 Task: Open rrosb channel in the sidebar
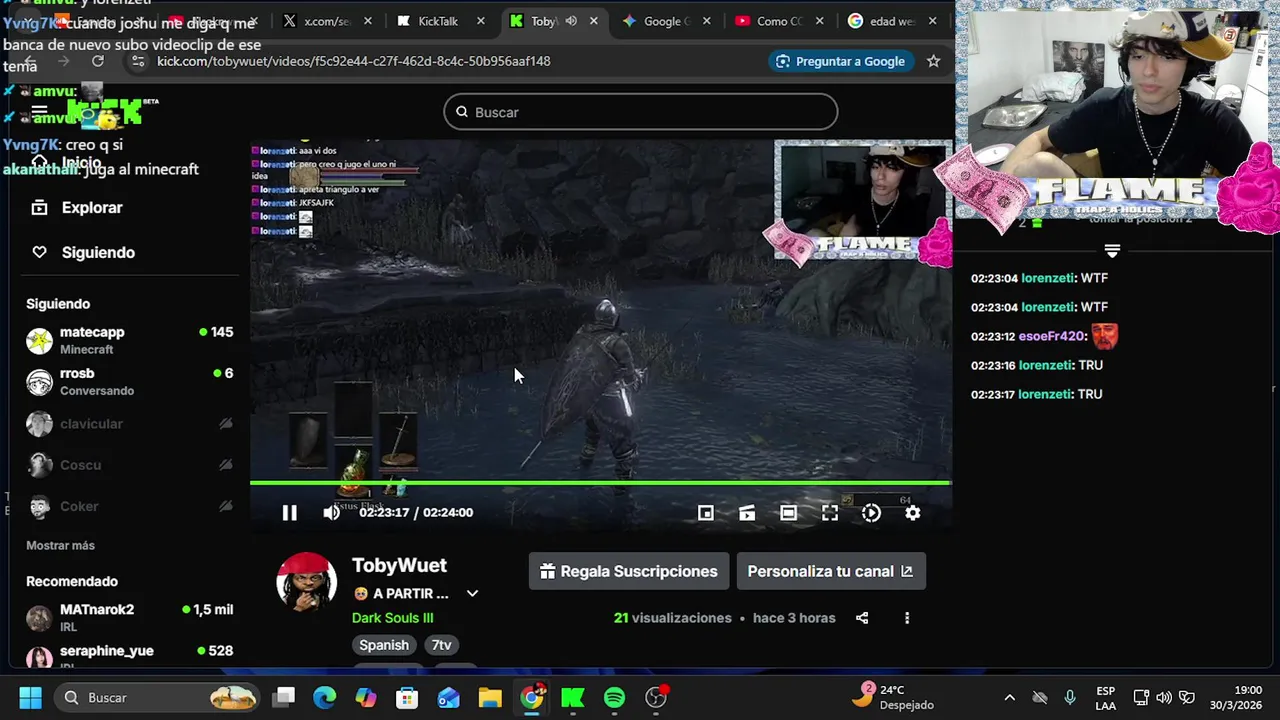point(130,382)
